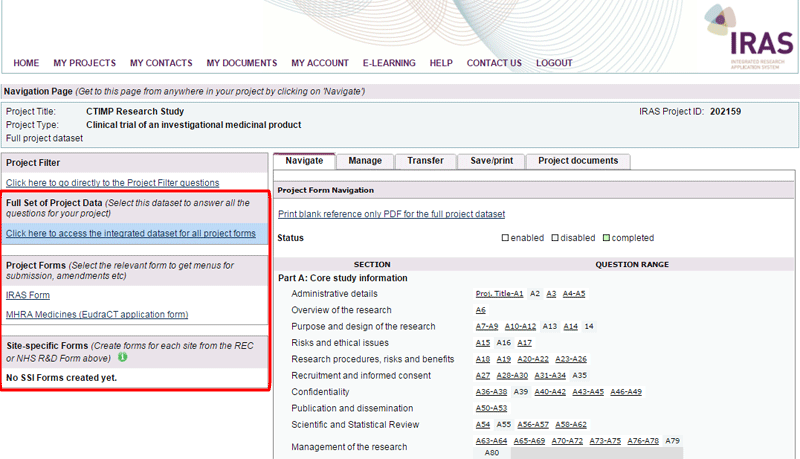Open question range A50-A53
This screenshot has width=800, height=459.
(x=491, y=408)
